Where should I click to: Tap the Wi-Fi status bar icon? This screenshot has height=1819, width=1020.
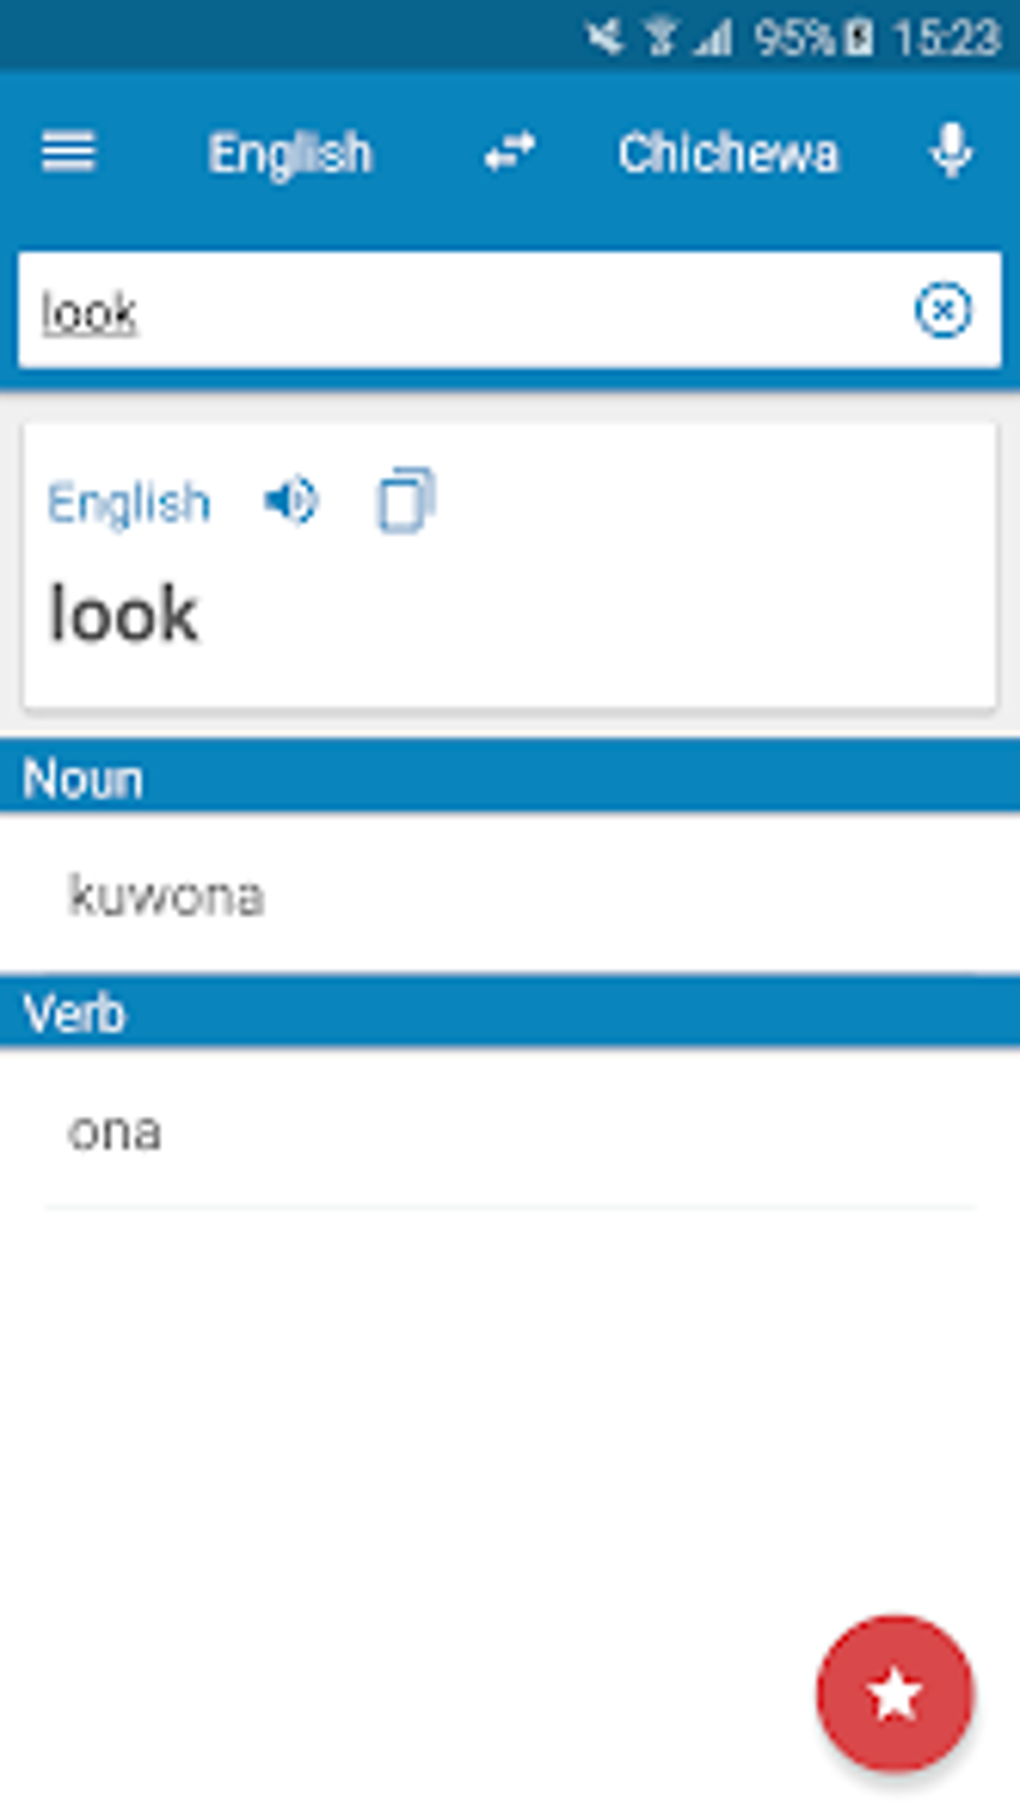tap(660, 38)
